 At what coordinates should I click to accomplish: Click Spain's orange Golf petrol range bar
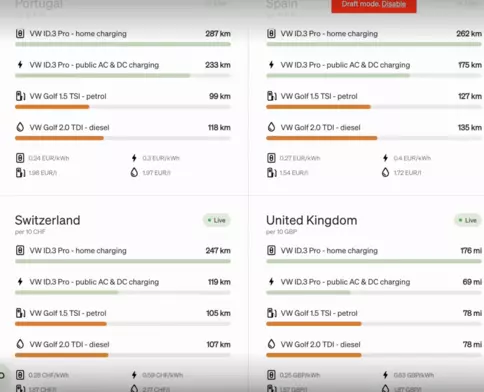(x=318, y=107)
